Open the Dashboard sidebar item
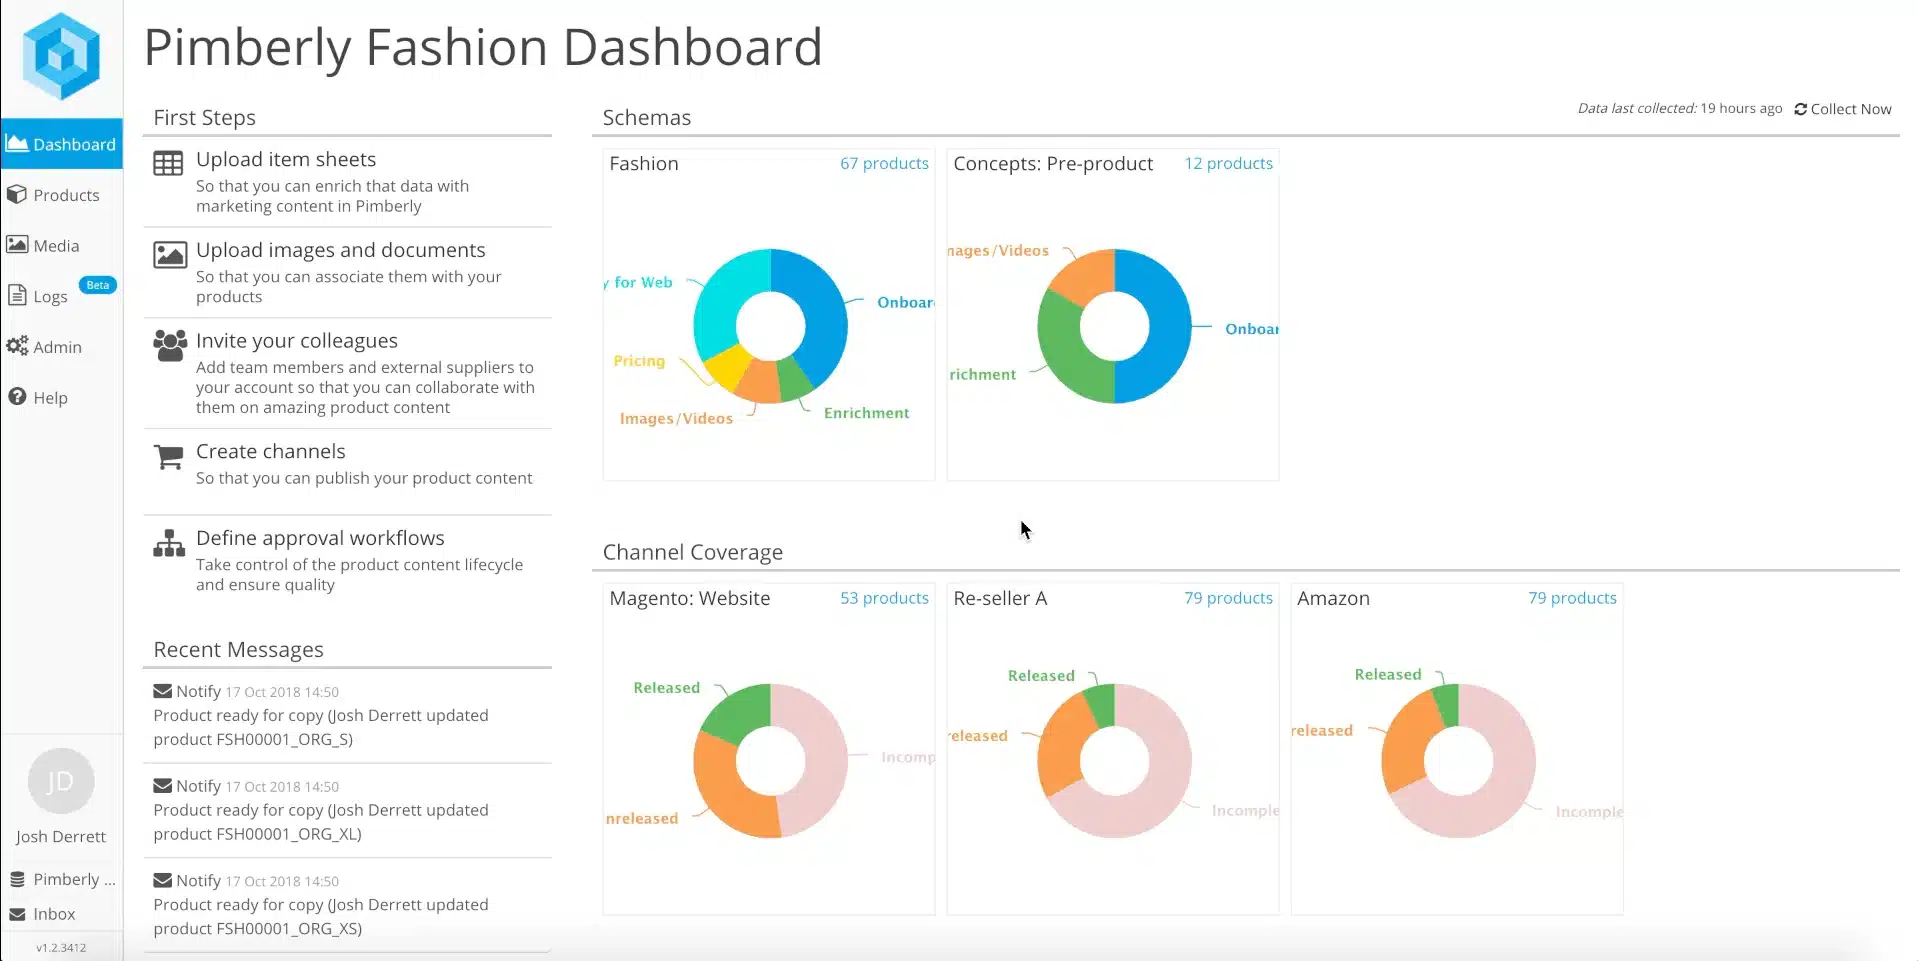This screenshot has width=1918, height=961. tap(61, 144)
